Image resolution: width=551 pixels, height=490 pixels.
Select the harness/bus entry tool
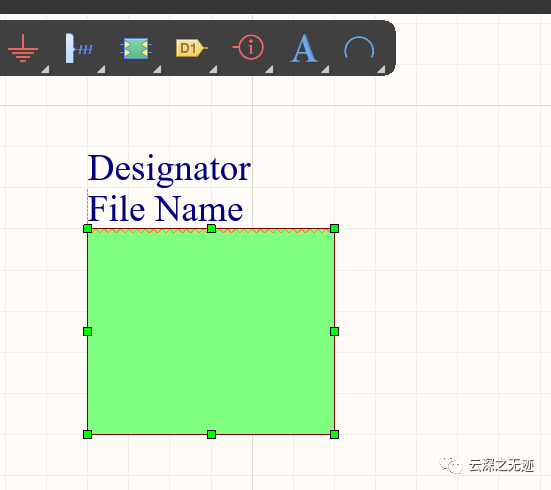(x=79, y=48)
